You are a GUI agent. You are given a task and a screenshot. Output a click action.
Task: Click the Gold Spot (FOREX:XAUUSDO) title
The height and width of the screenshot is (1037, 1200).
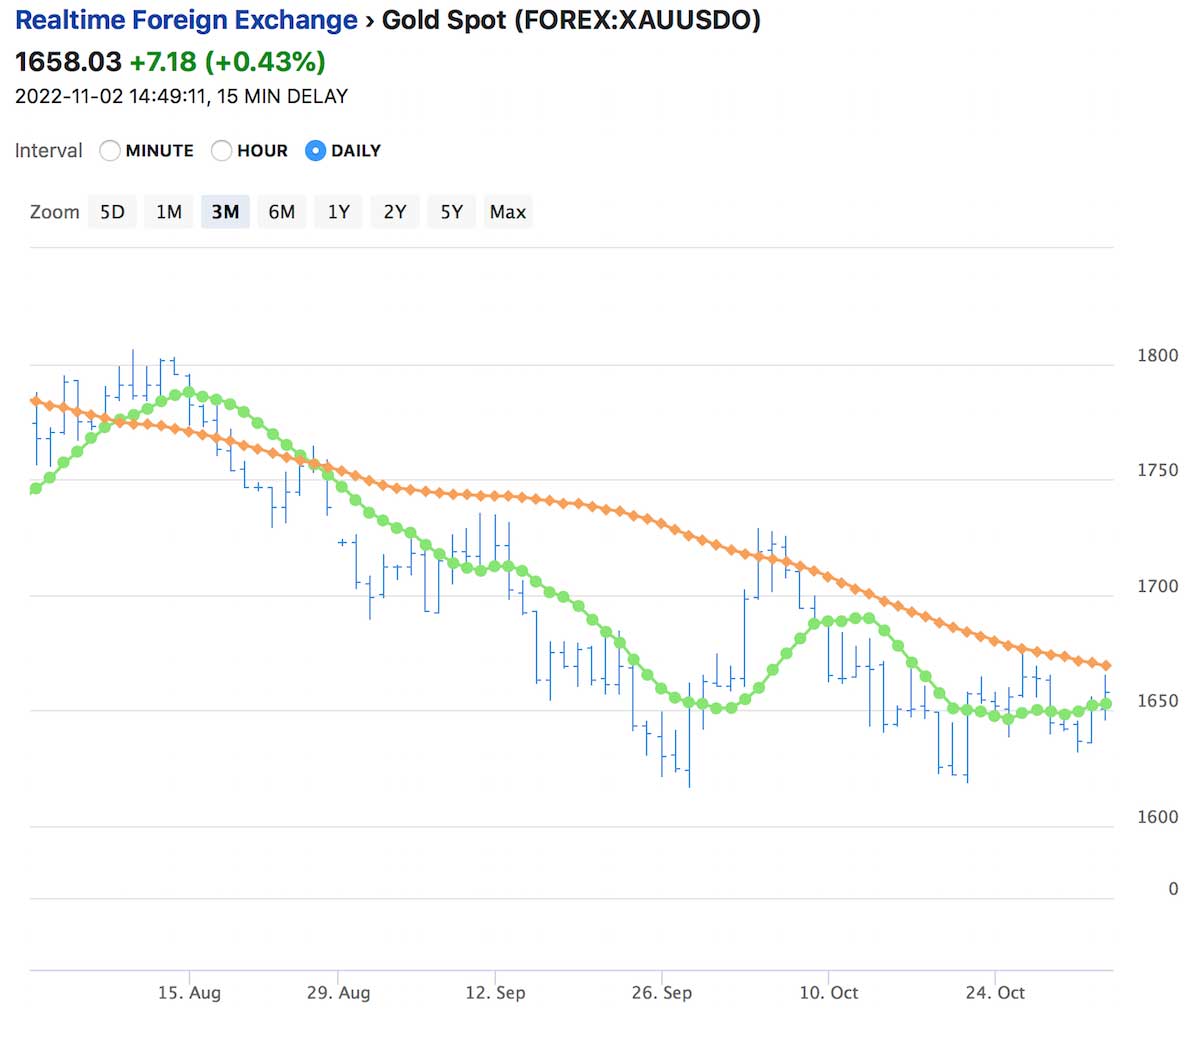[x=571, y=20]
